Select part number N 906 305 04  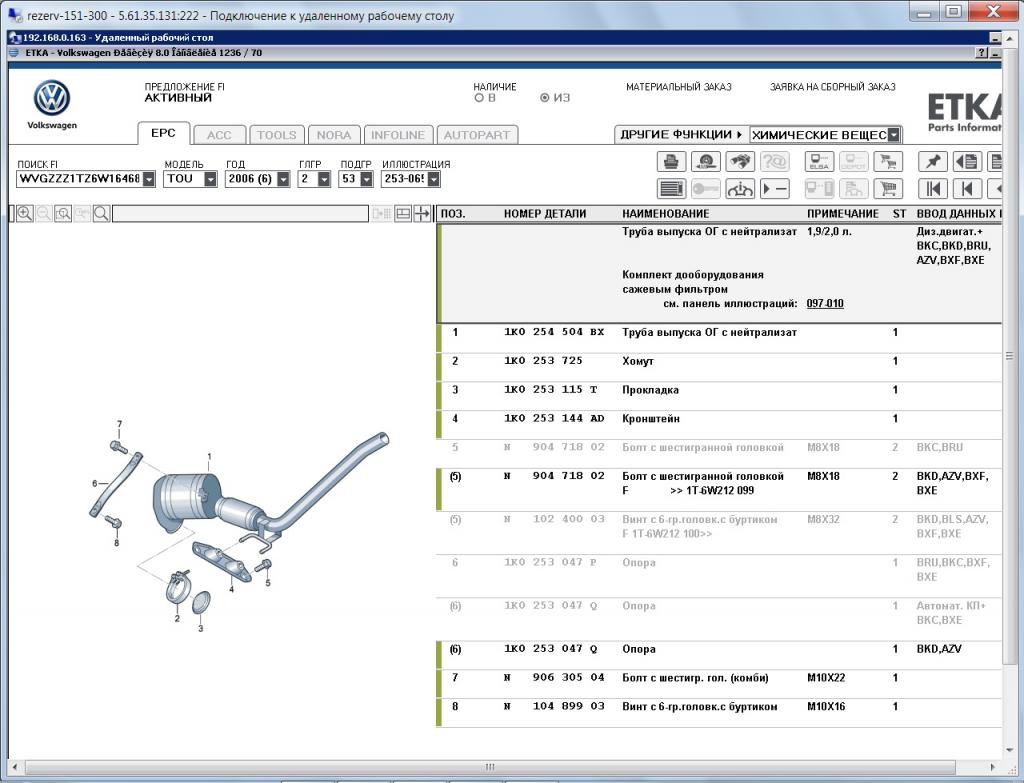(x=554, y=678)
